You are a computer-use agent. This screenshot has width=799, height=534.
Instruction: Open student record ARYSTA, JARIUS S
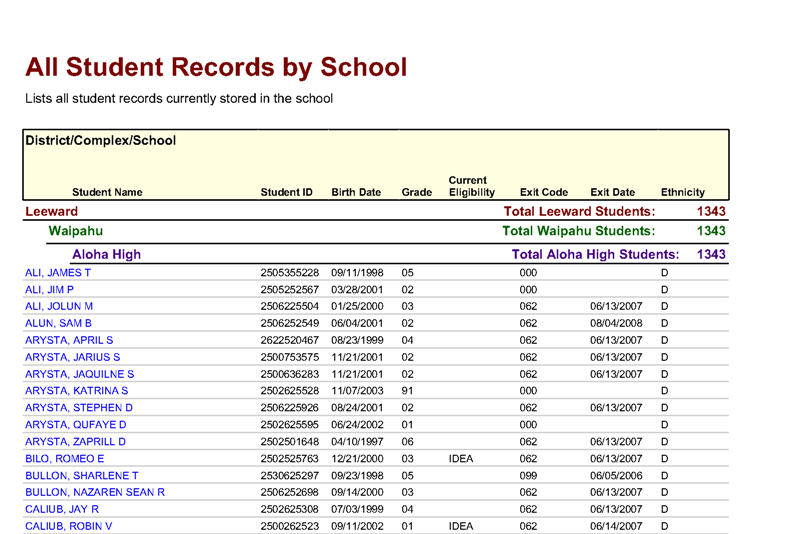pos(72,357)
